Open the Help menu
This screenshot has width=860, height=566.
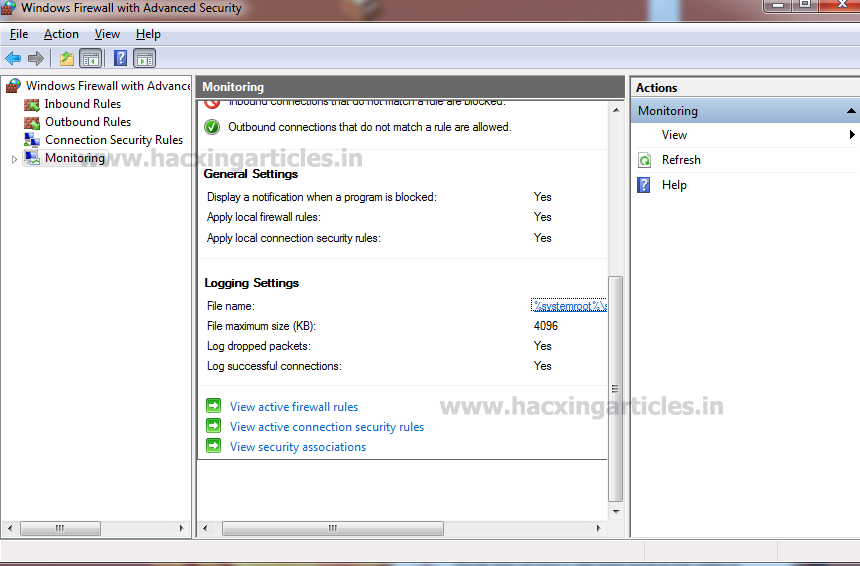(148, 34)
